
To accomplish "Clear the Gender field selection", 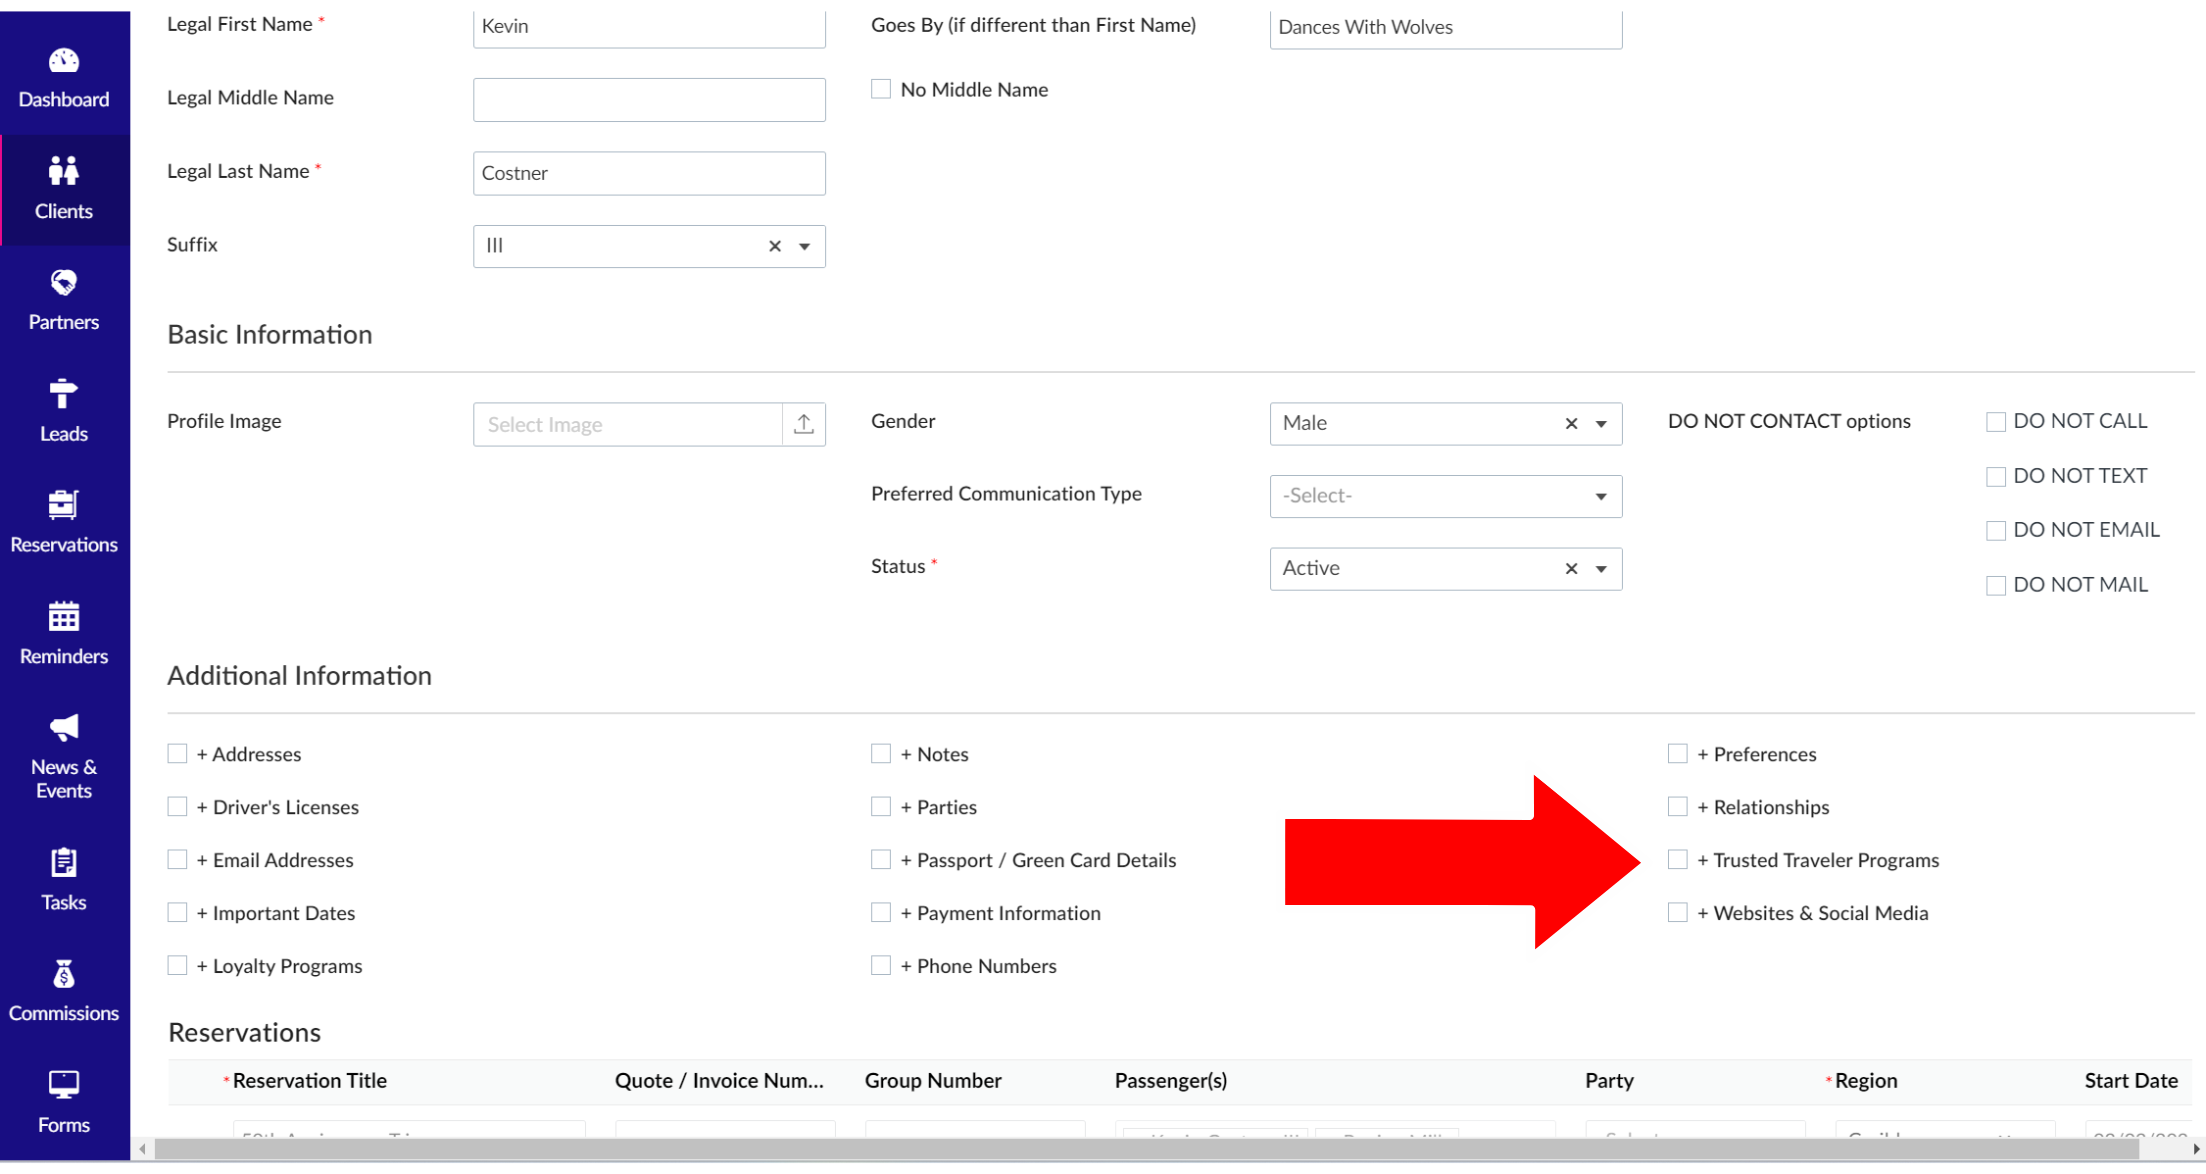I will coord(1571,424).
